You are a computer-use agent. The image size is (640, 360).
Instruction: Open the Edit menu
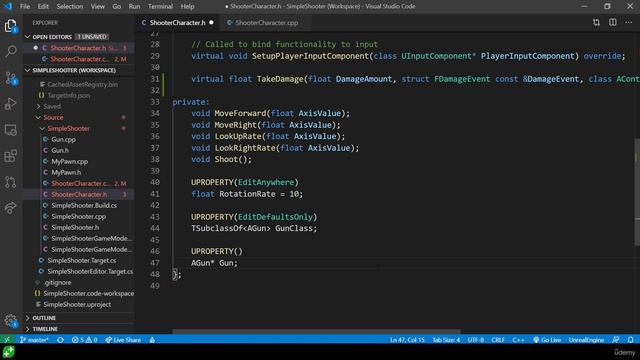pos(43,7)
